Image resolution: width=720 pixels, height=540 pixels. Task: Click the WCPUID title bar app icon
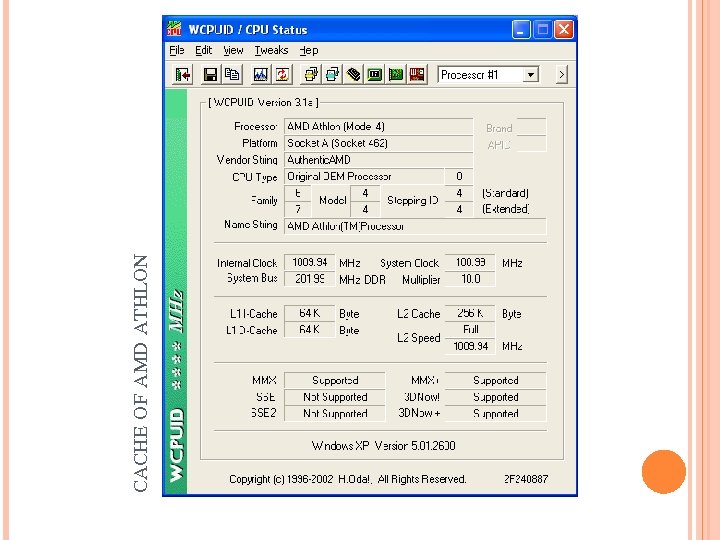[174, 29]
